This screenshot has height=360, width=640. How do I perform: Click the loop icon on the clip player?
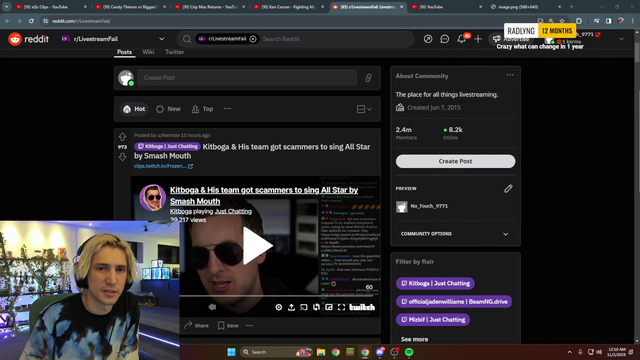click(x=316, y=307)
